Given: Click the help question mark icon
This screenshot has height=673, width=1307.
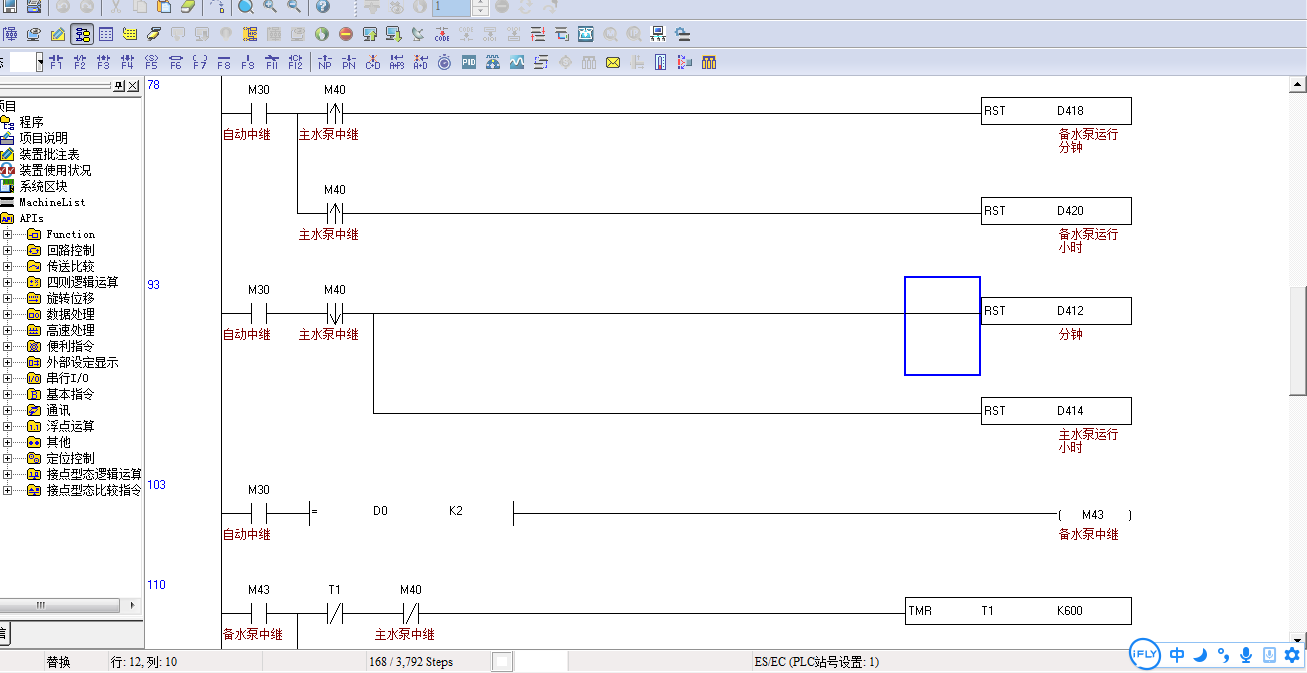Looking at the screenshot, I should pos(323,7).
